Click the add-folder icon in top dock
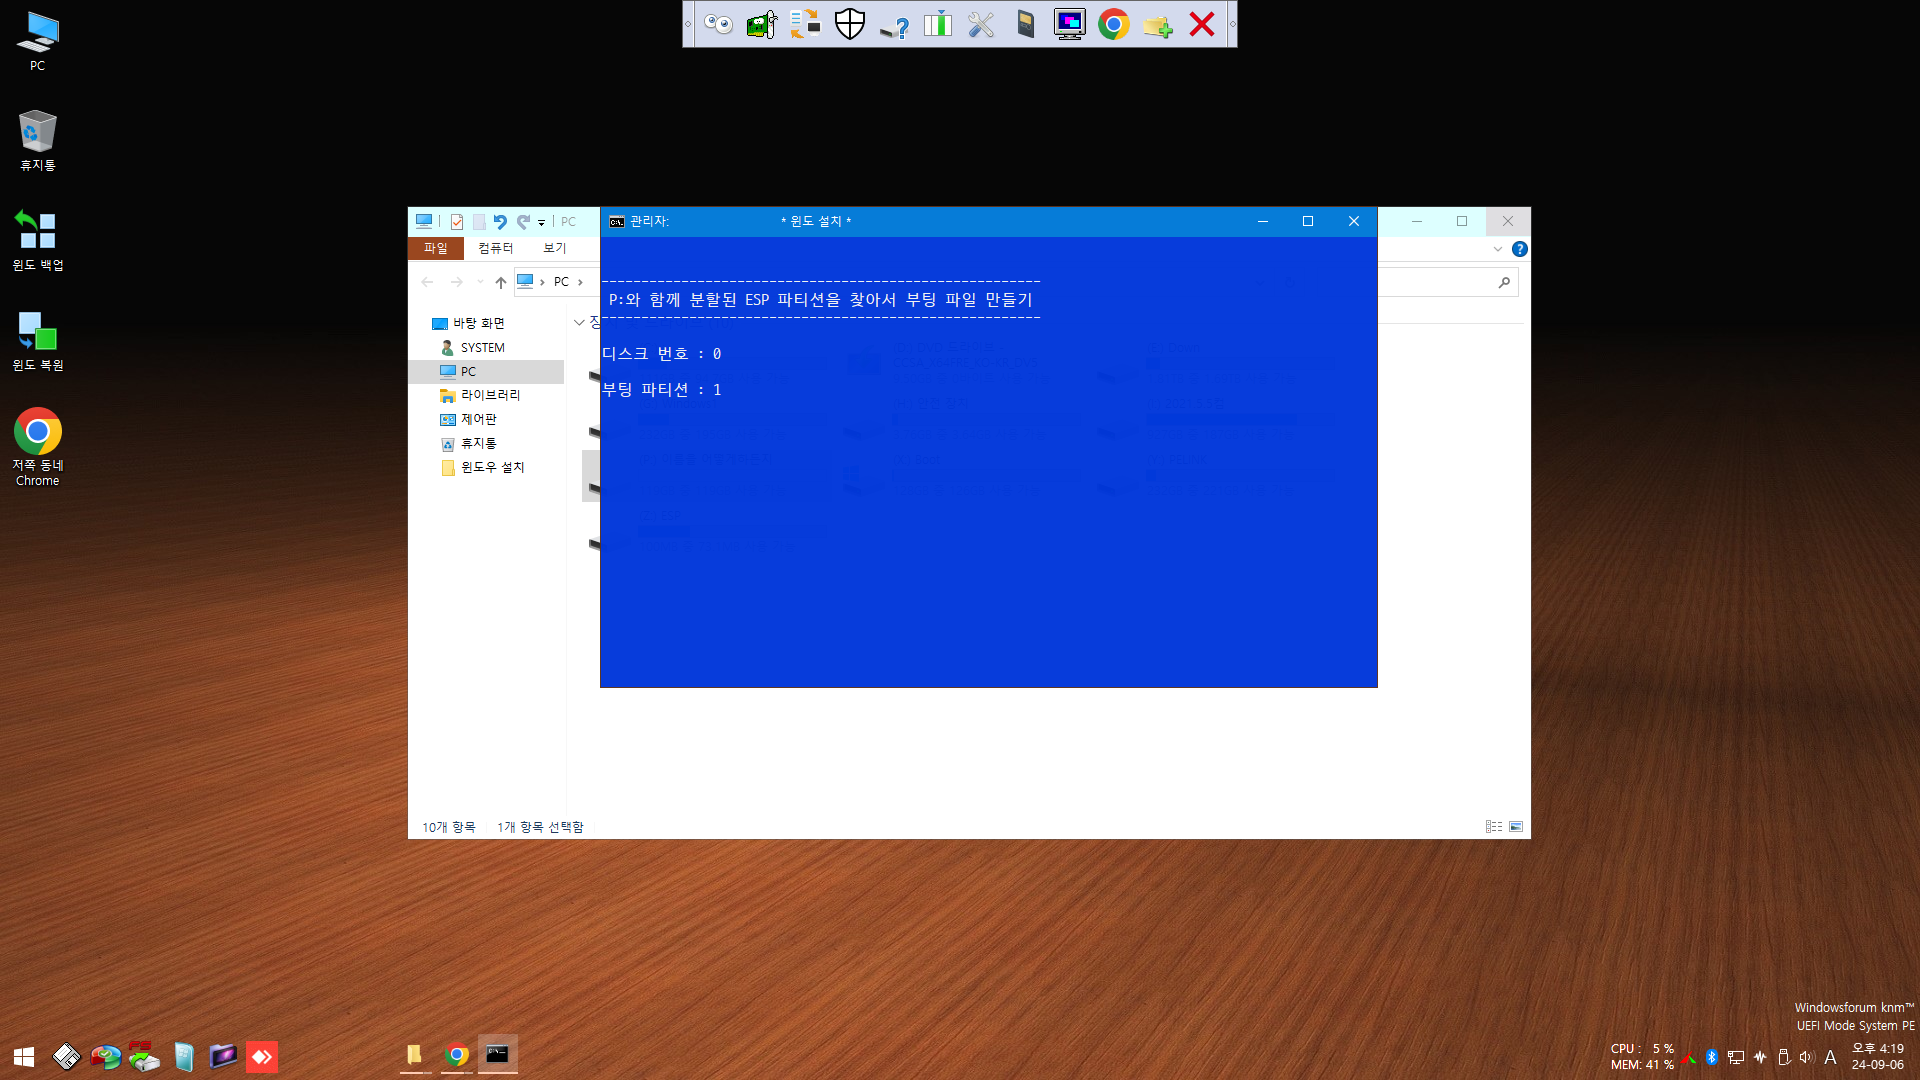Screen dimensions: 1920x1080 coord(1158,24)
